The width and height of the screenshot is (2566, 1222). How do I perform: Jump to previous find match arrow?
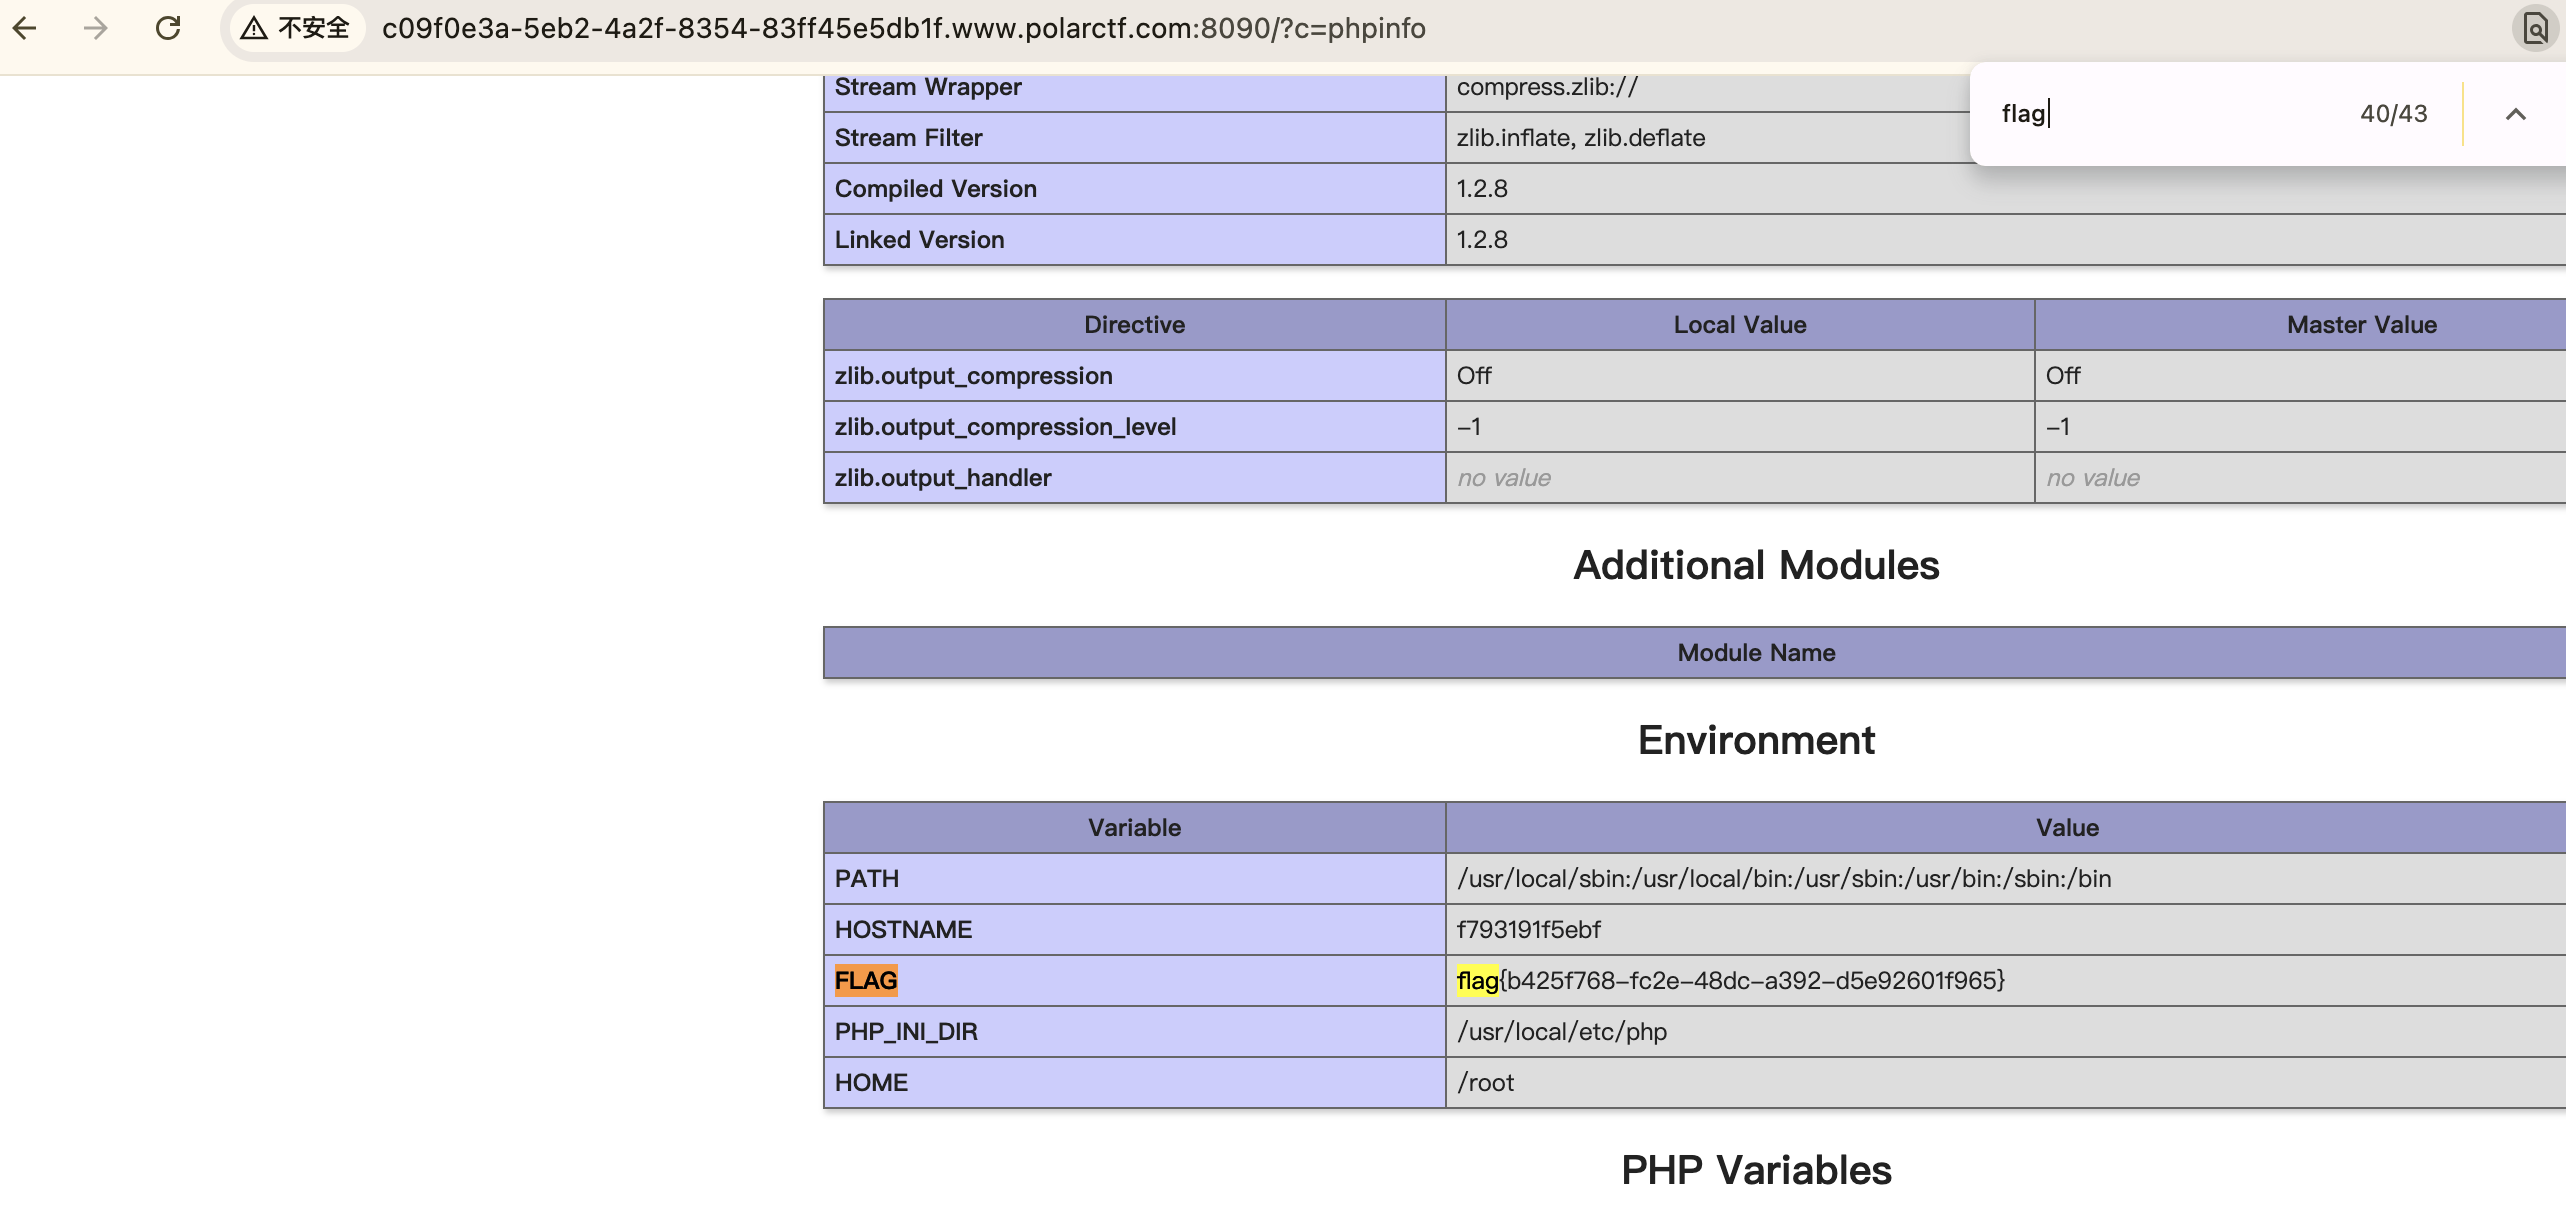[2515, 114]
